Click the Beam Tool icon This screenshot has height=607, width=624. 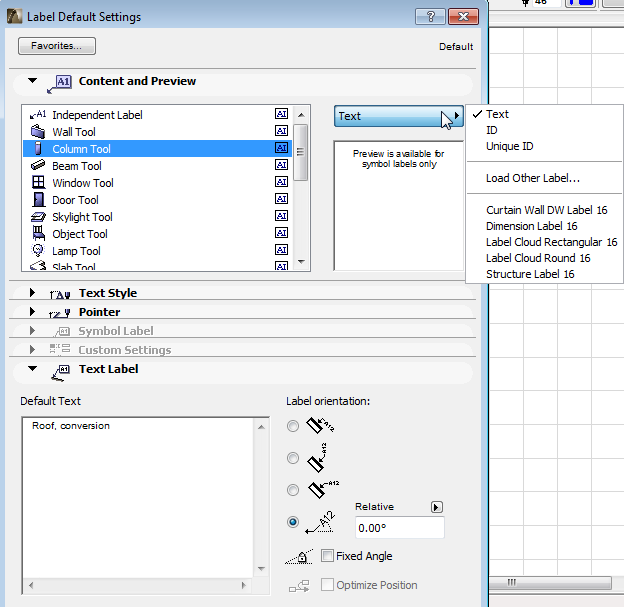point(38,165)
